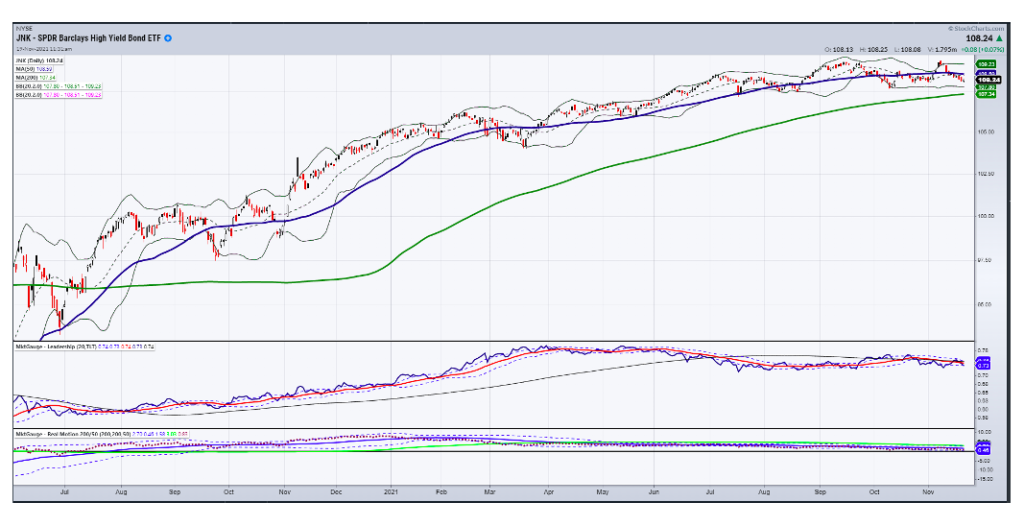Click the green up-arrow next to 108.24

tap(999, 39)
